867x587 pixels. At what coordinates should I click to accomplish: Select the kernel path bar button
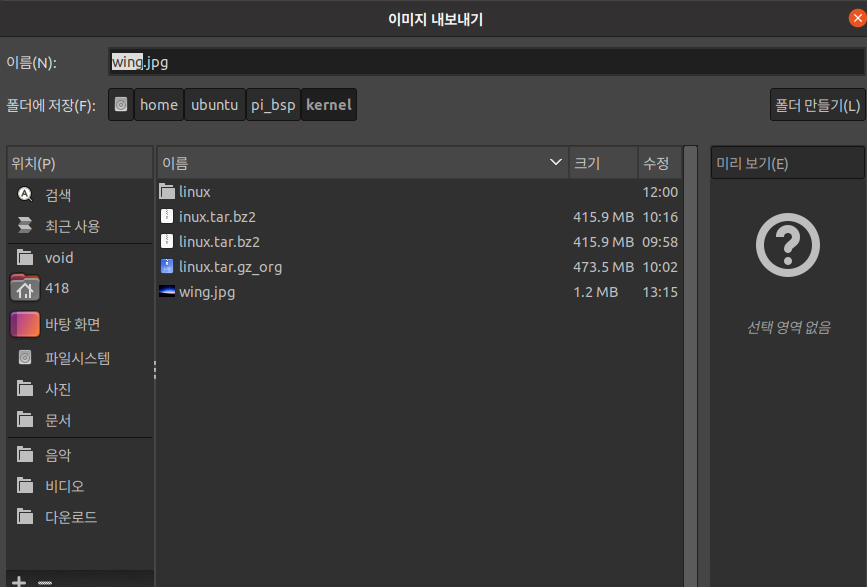329,104
